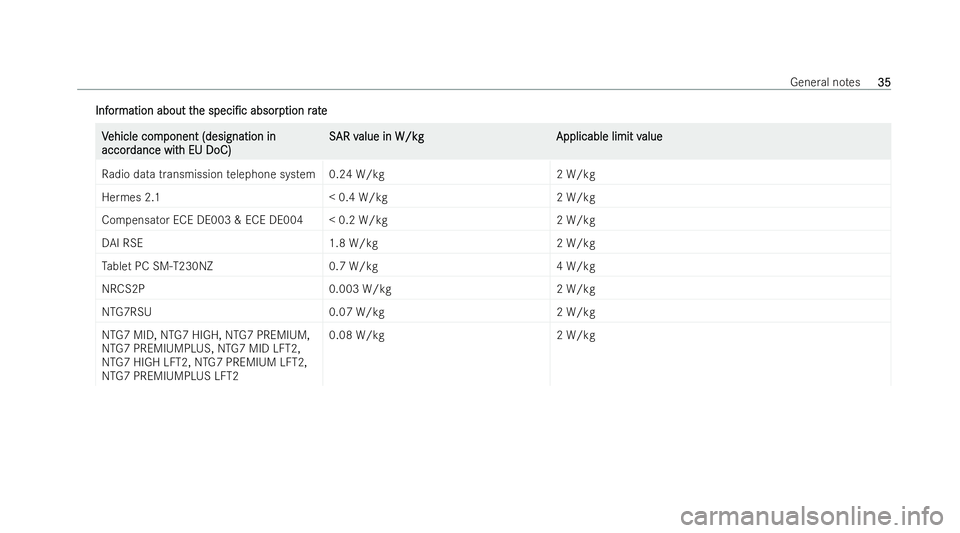
Task: Select the 'Applicable limit value' column header
Action: tap(609, 136)
